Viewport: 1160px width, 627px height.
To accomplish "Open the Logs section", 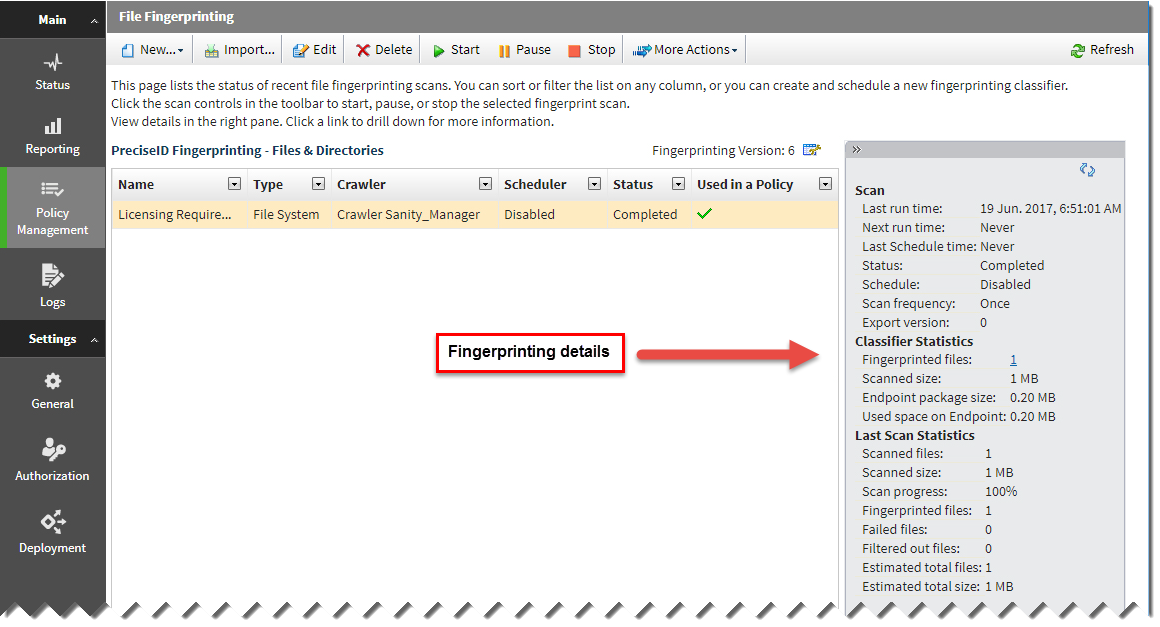I will [x=53, y=285].
